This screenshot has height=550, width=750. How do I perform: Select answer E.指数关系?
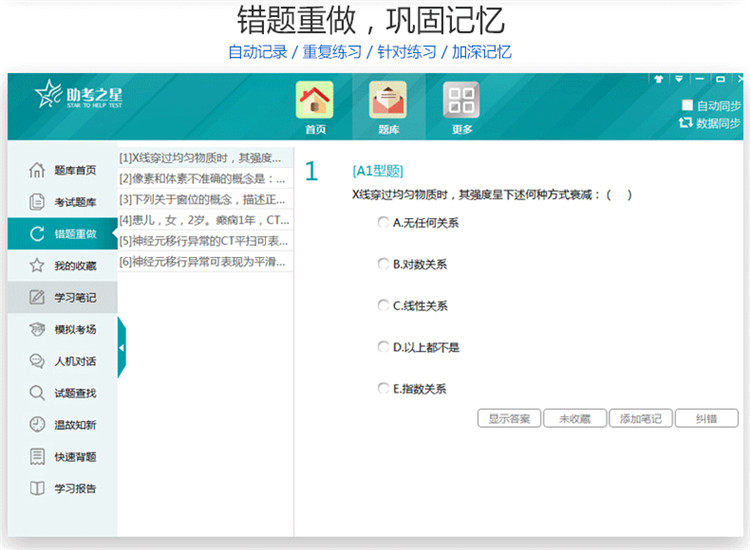[383, 388]
